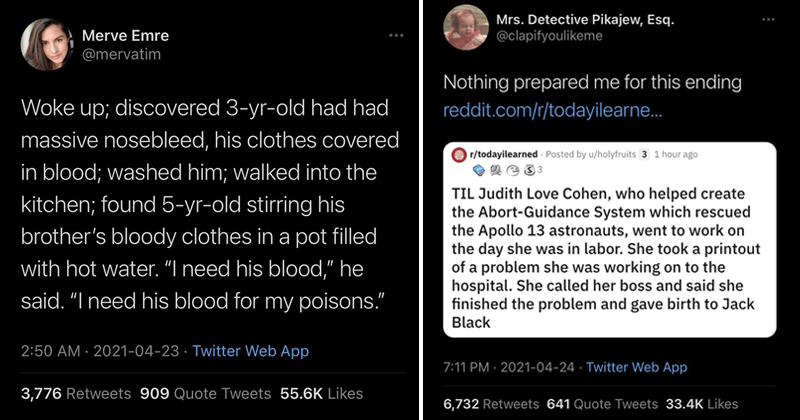Click Merve Emre's profile picture
The width and height of the screenshot is (800, 420).
[44, 46]
